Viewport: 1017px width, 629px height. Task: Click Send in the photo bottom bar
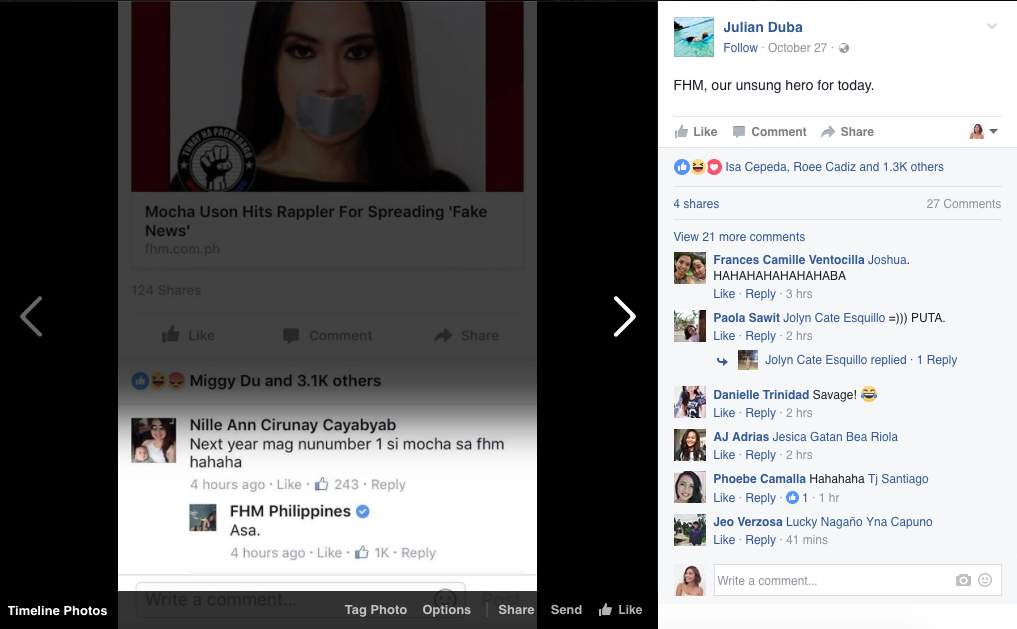coord(566,610)
